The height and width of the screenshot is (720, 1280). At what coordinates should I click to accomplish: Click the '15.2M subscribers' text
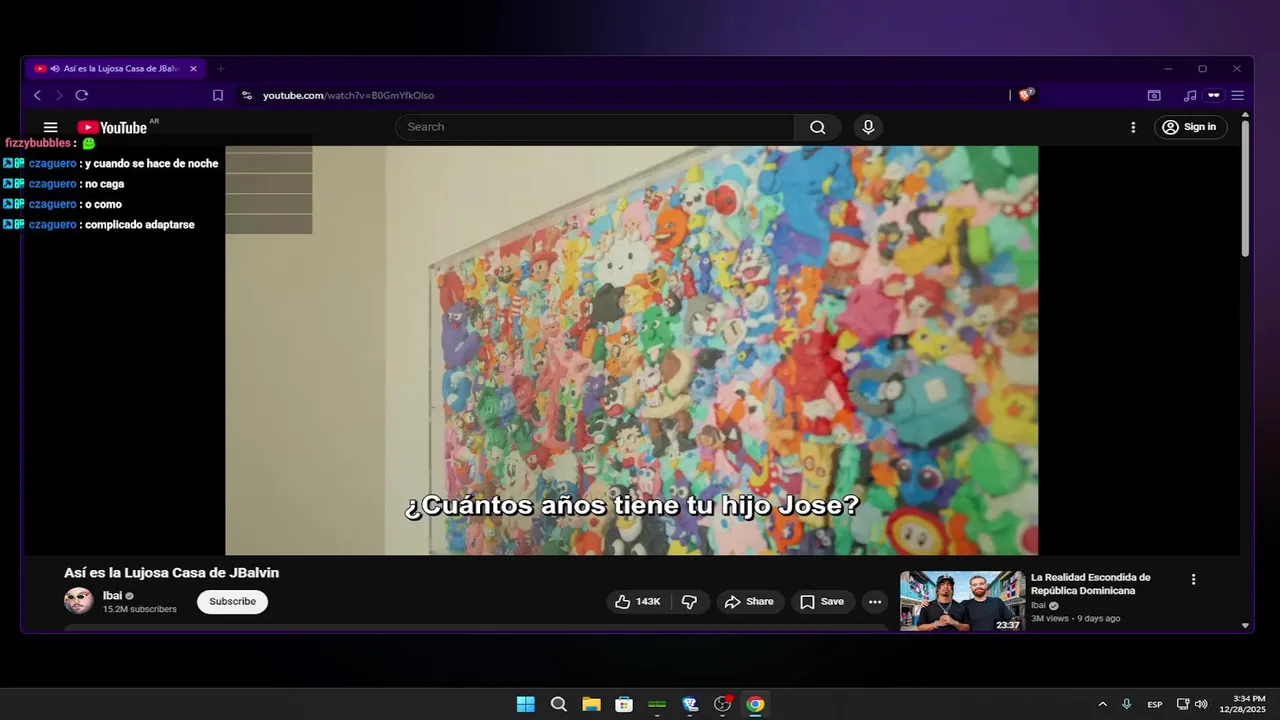[x=140, y=609]
